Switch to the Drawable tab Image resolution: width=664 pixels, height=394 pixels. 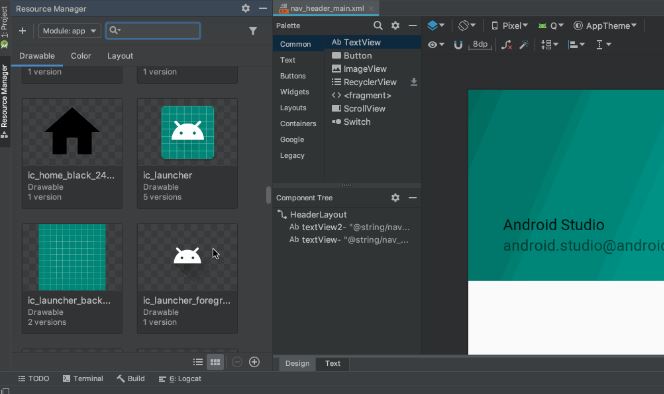37,56
